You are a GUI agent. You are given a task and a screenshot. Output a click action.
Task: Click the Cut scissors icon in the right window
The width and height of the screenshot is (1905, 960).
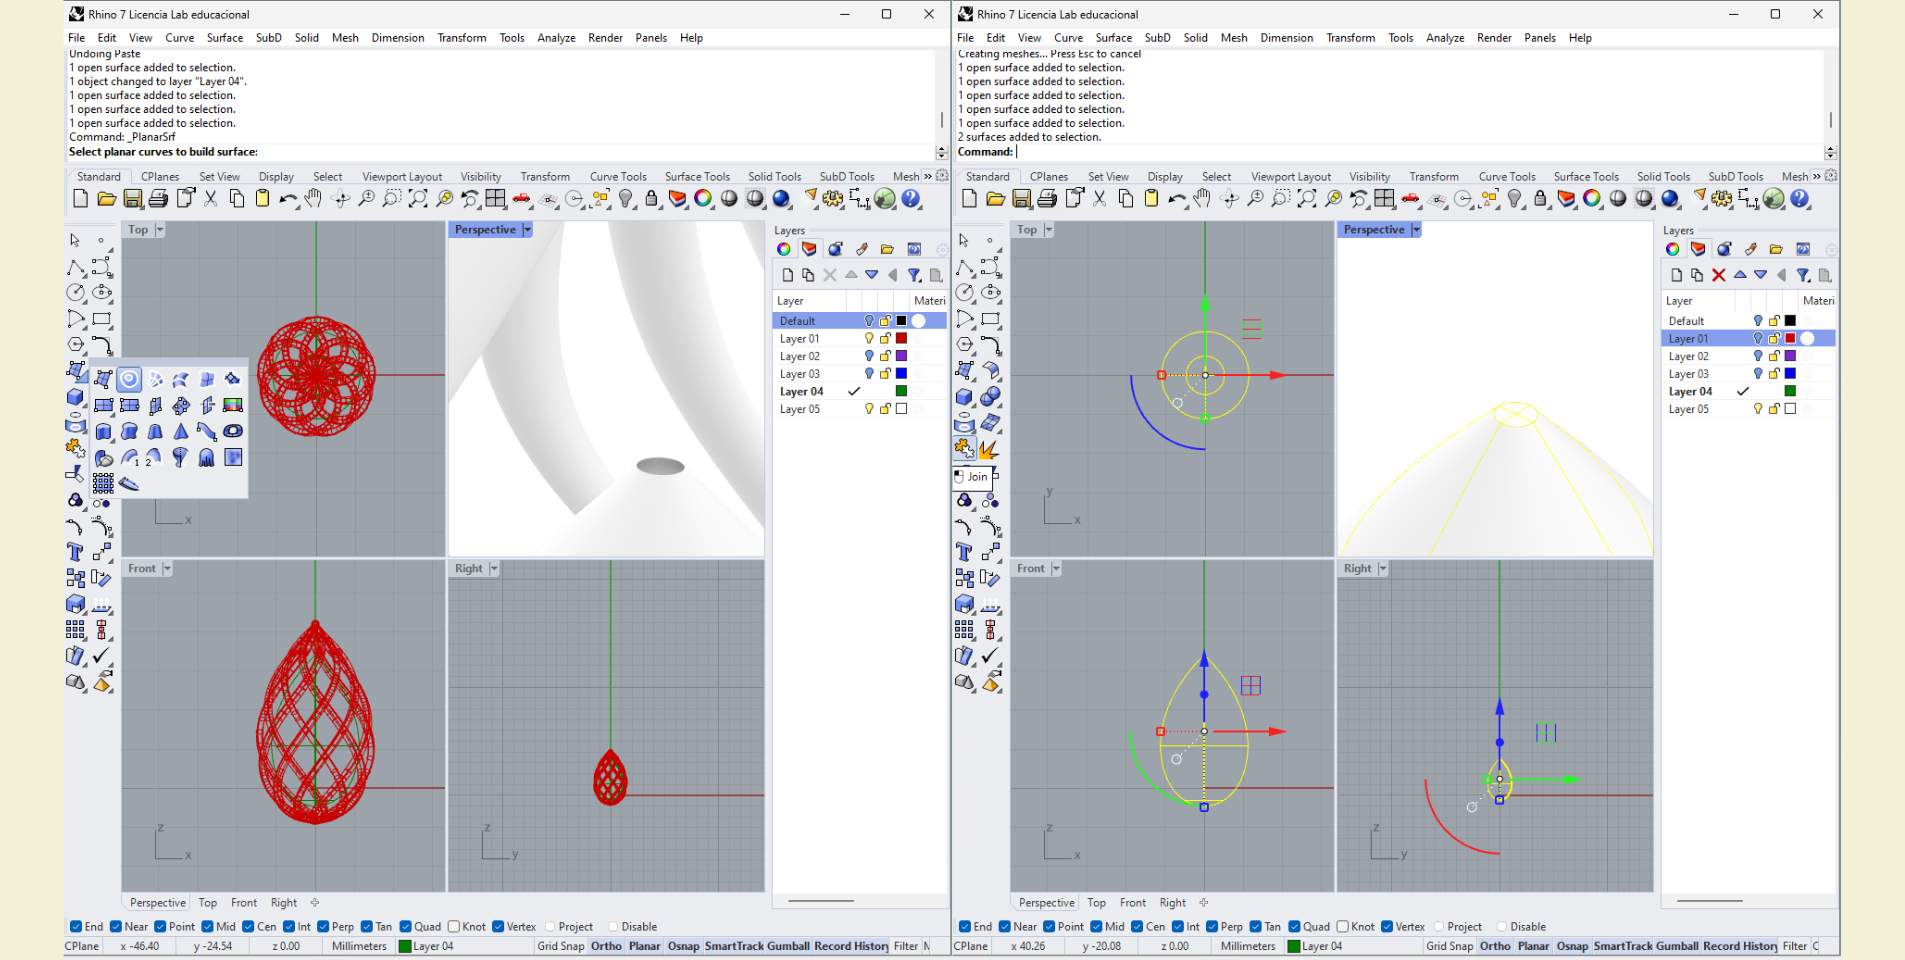[1099, 199]
